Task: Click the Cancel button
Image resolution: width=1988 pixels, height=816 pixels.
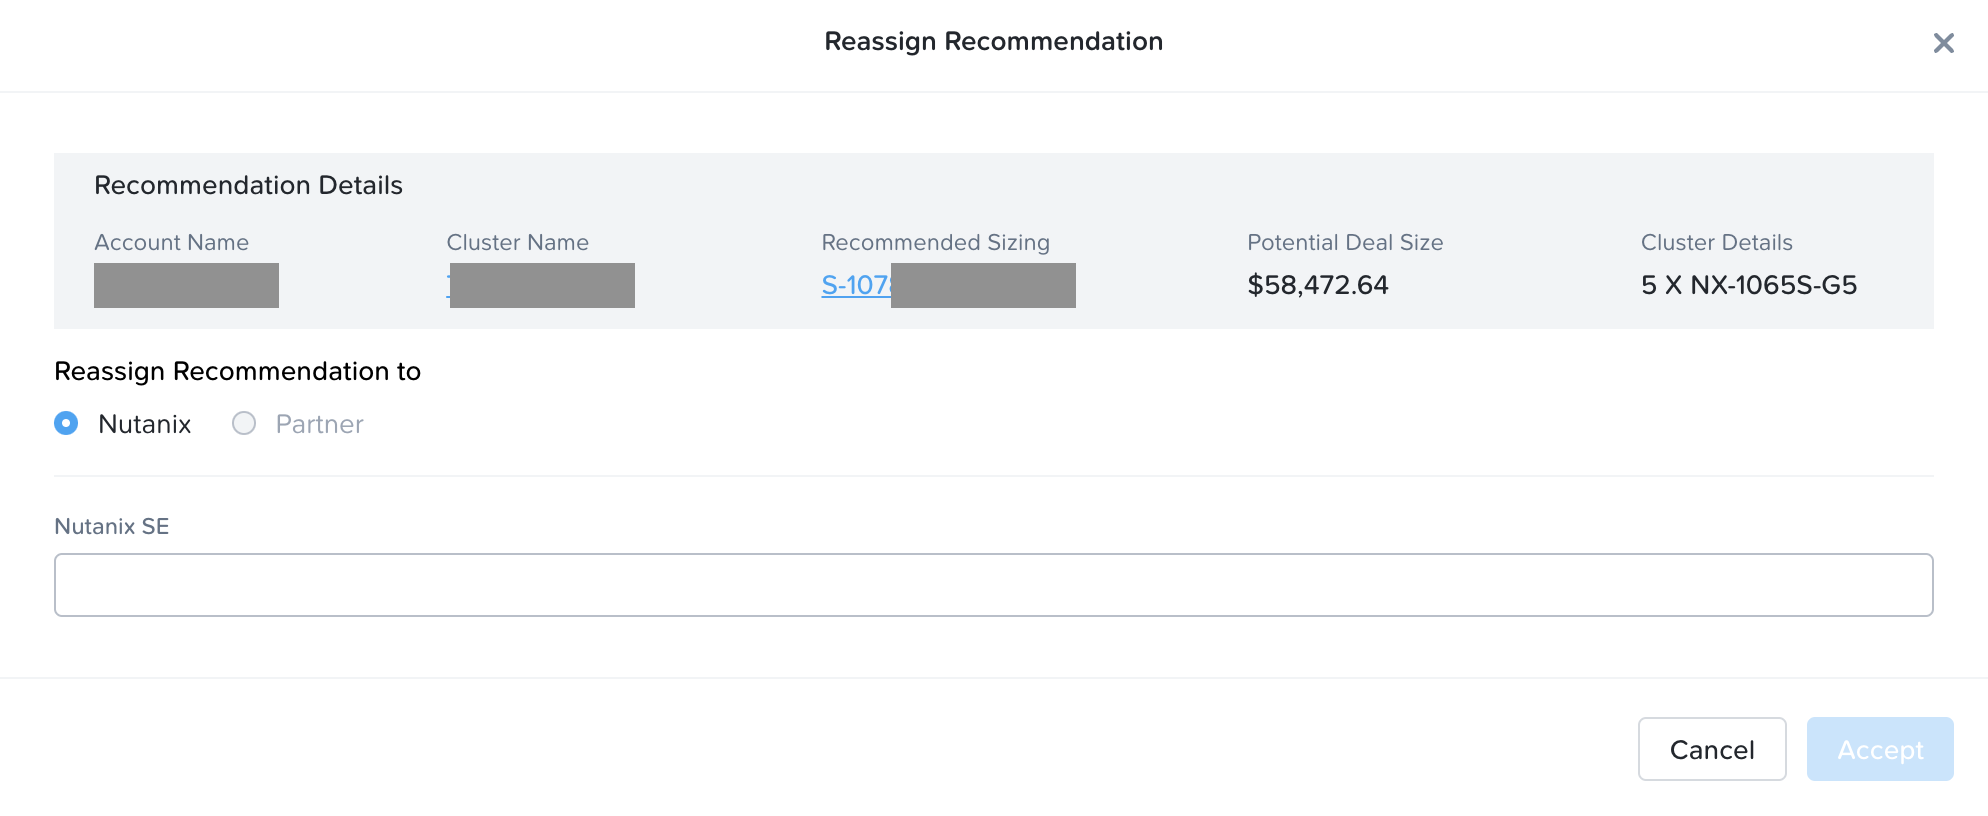Action: point(1712,749)
